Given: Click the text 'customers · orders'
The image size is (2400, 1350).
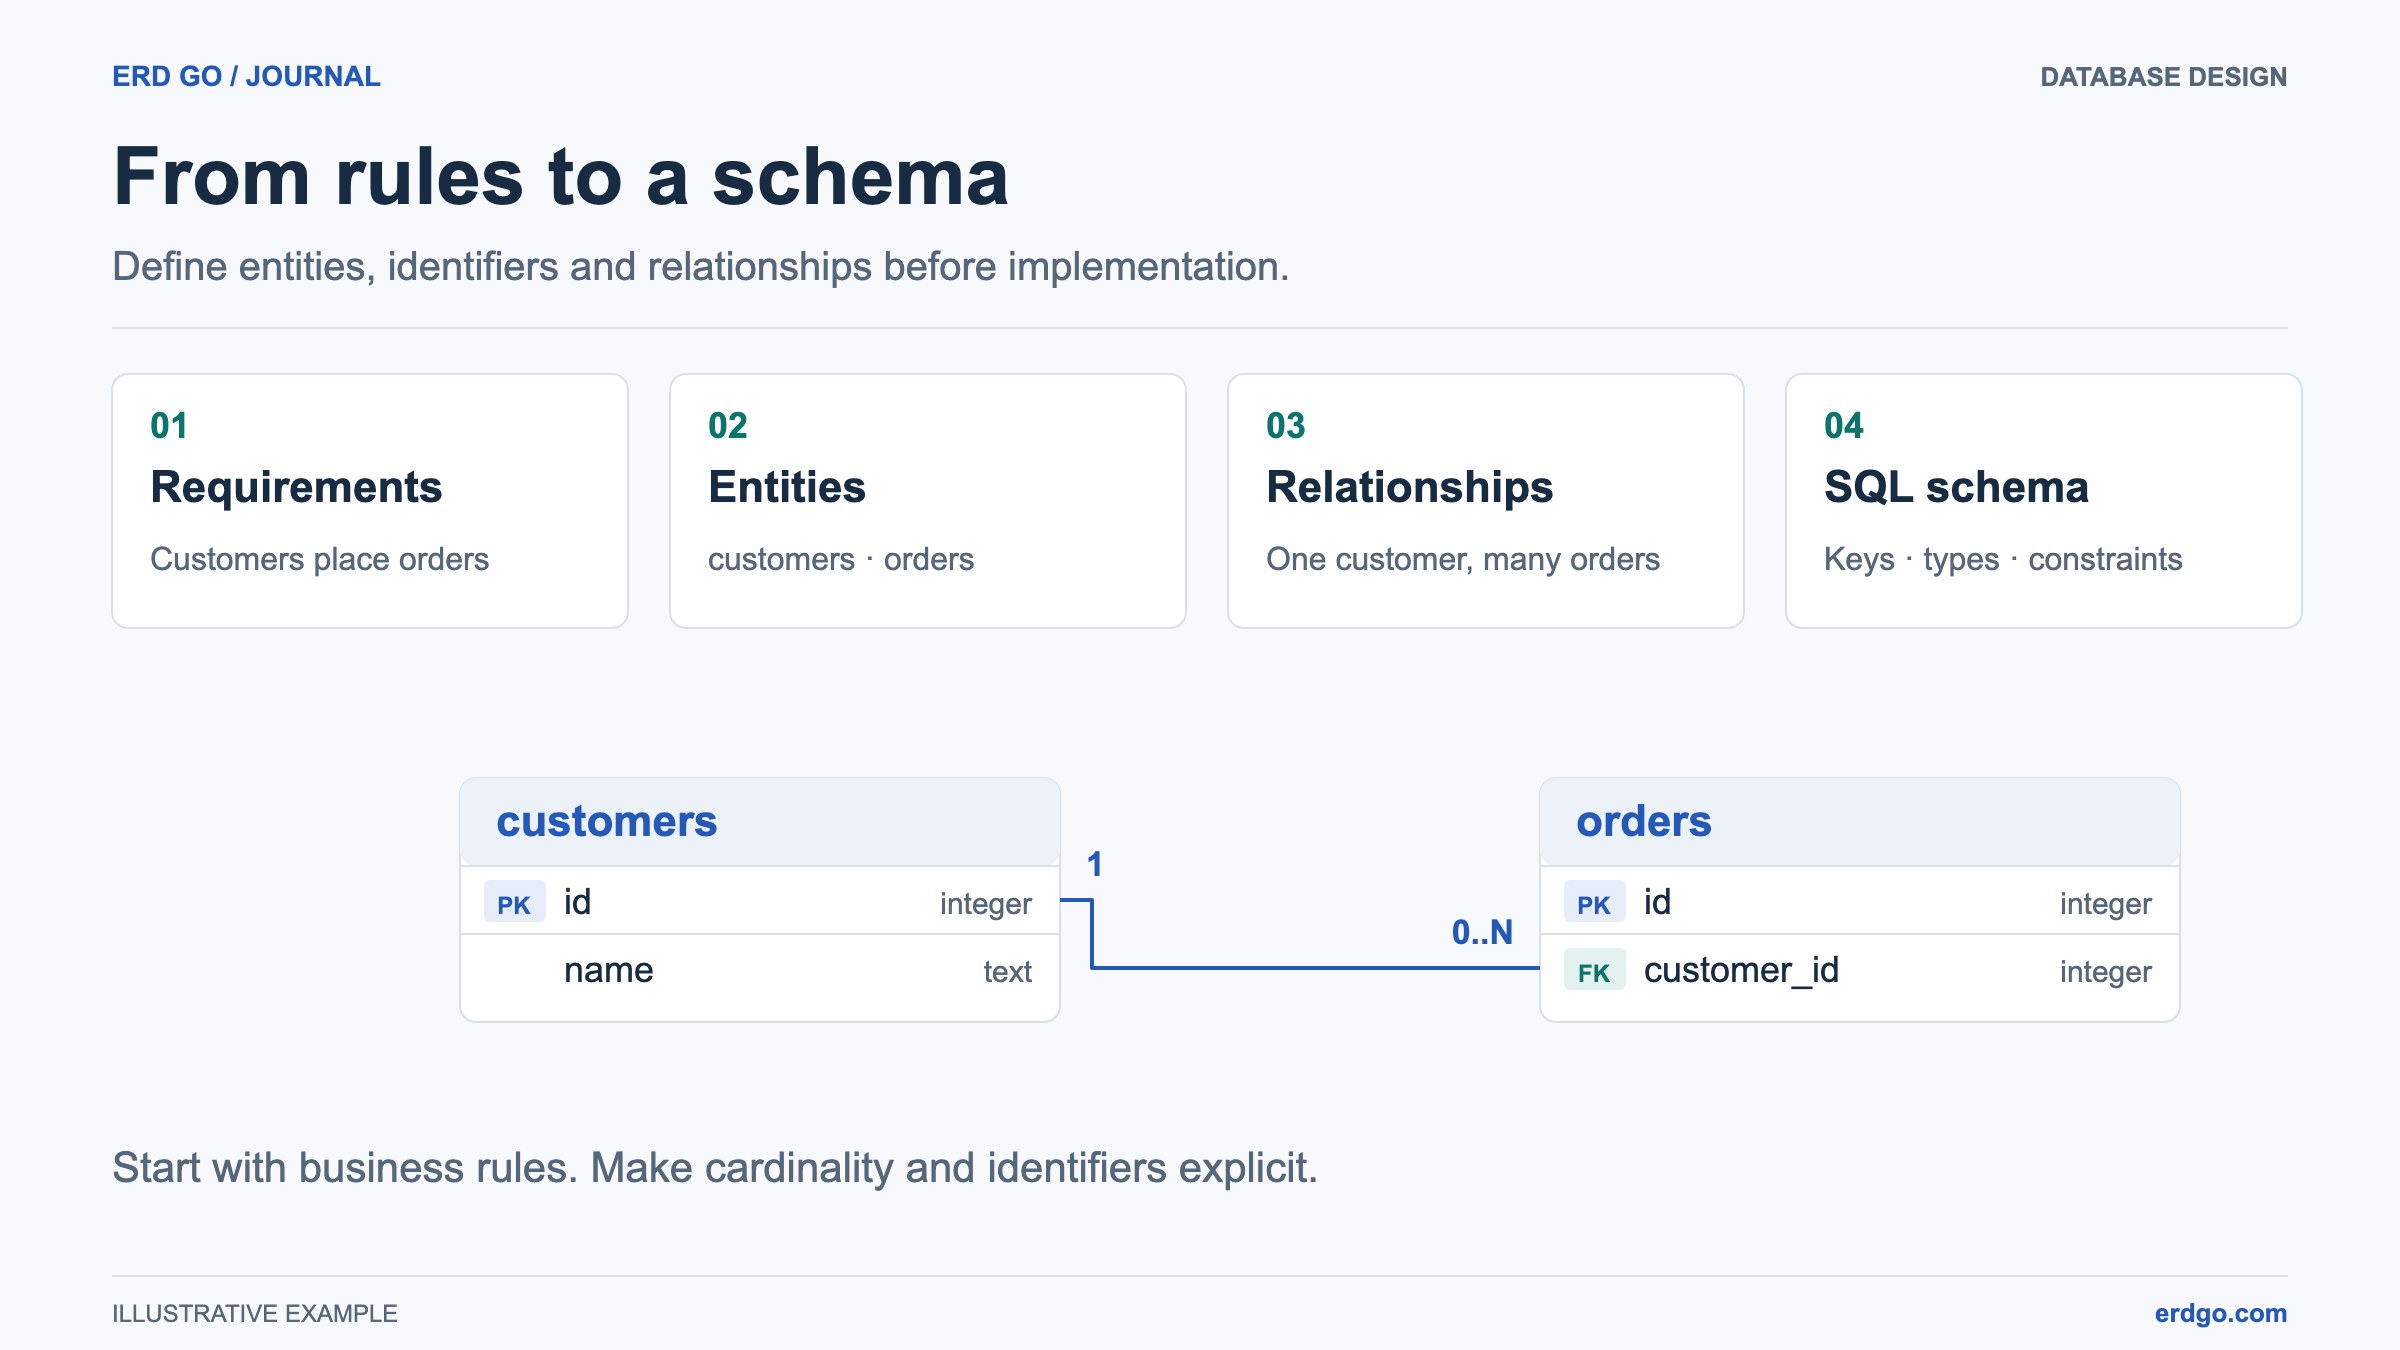Looking at the screenshot, I should point(841,559).
